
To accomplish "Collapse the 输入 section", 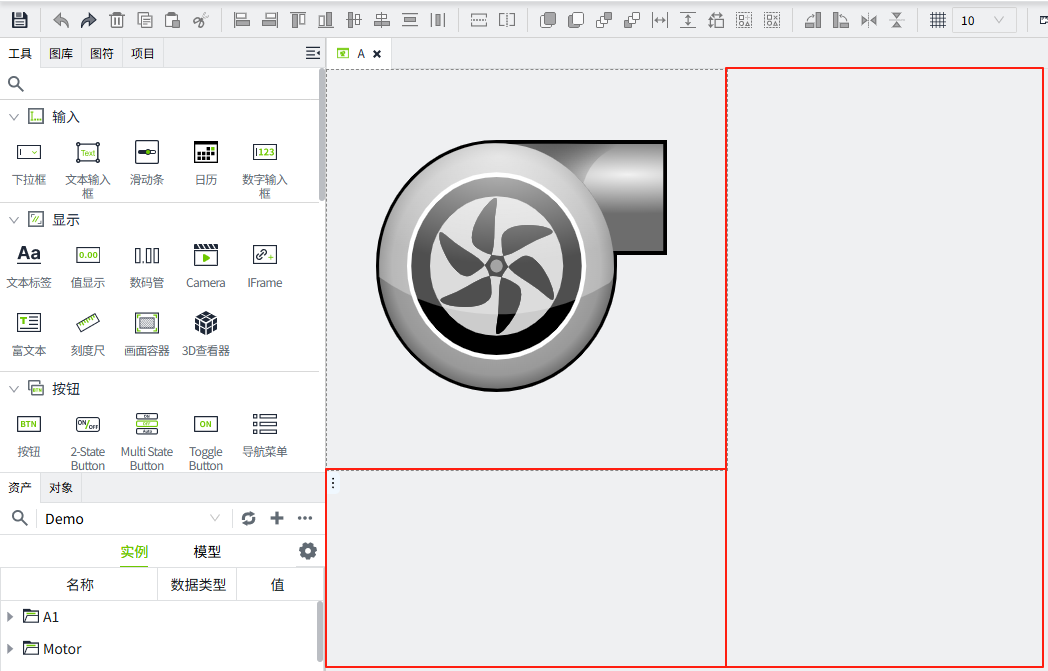I will (x=14, y=117).
